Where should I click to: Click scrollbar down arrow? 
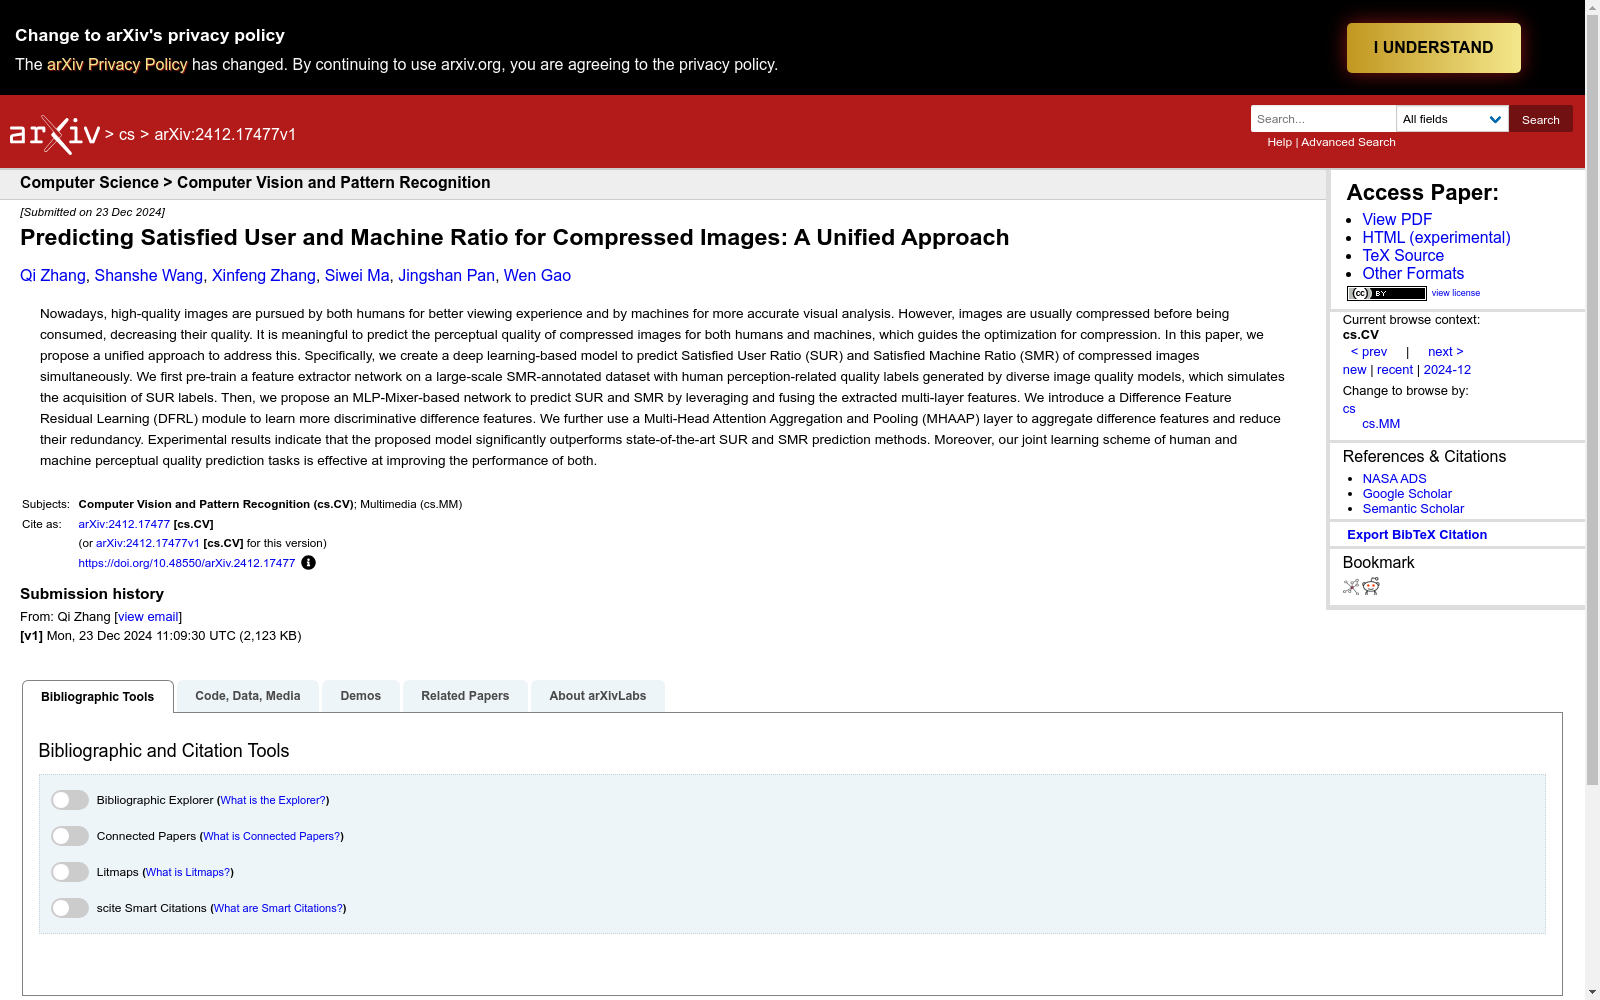click(1592, 992)
